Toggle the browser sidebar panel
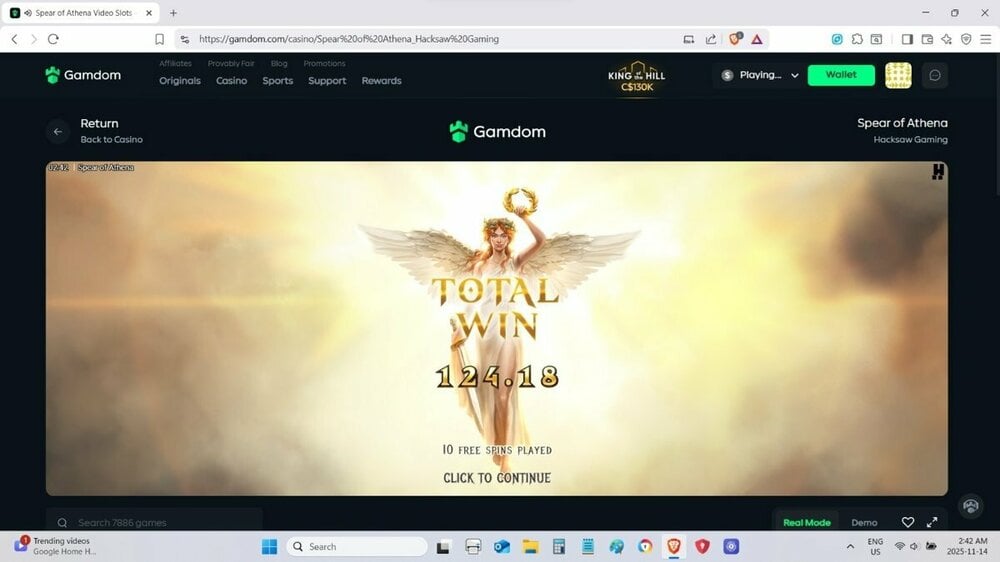 pos(907,39)
